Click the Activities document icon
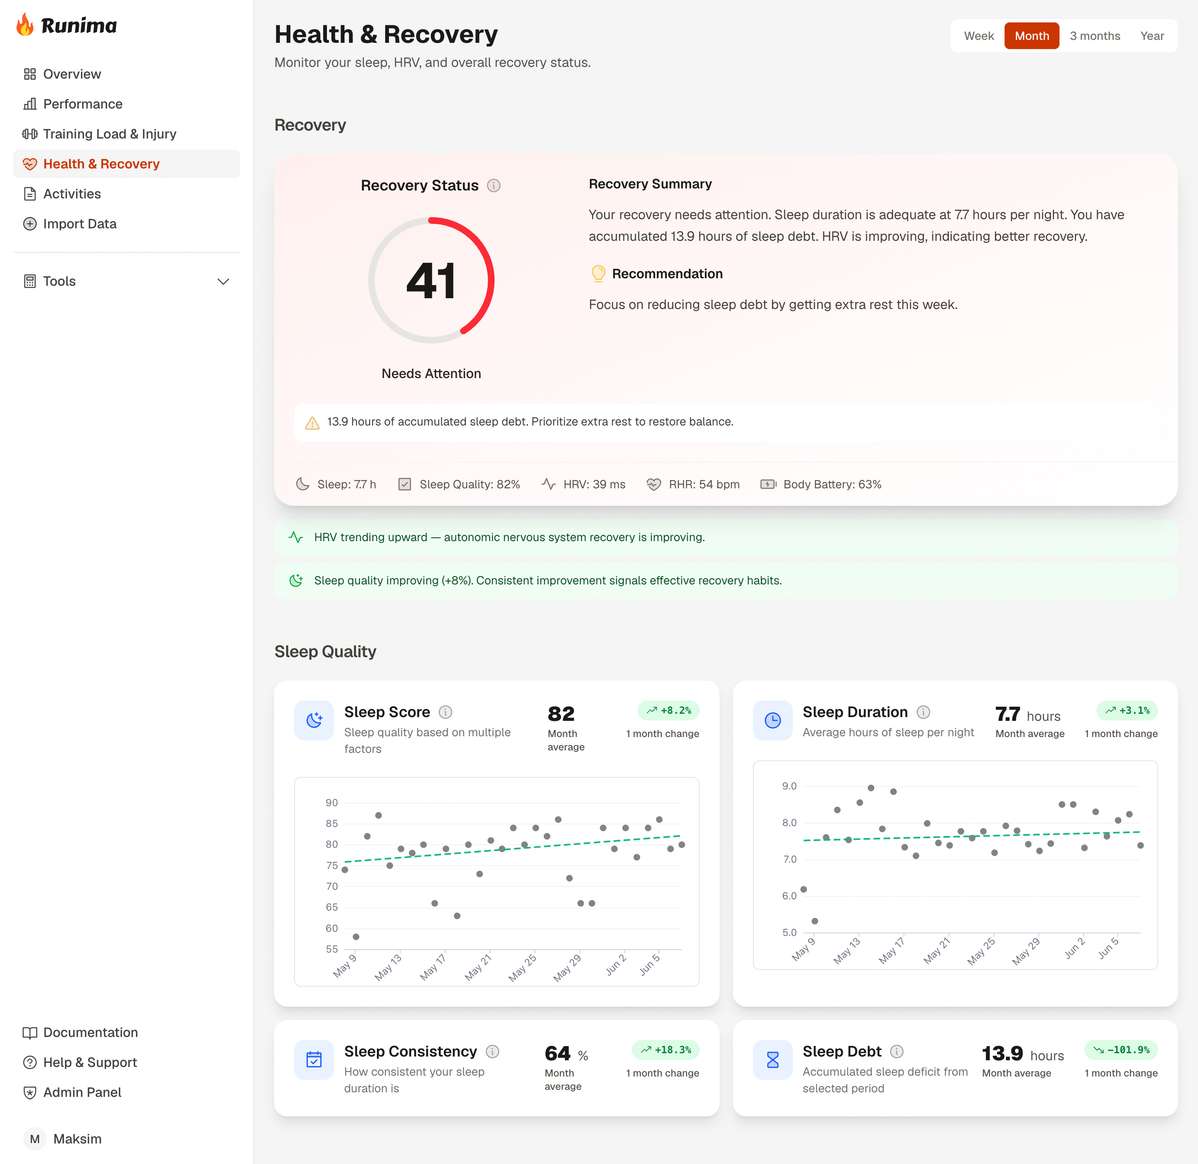 click(x=30, y=194)
